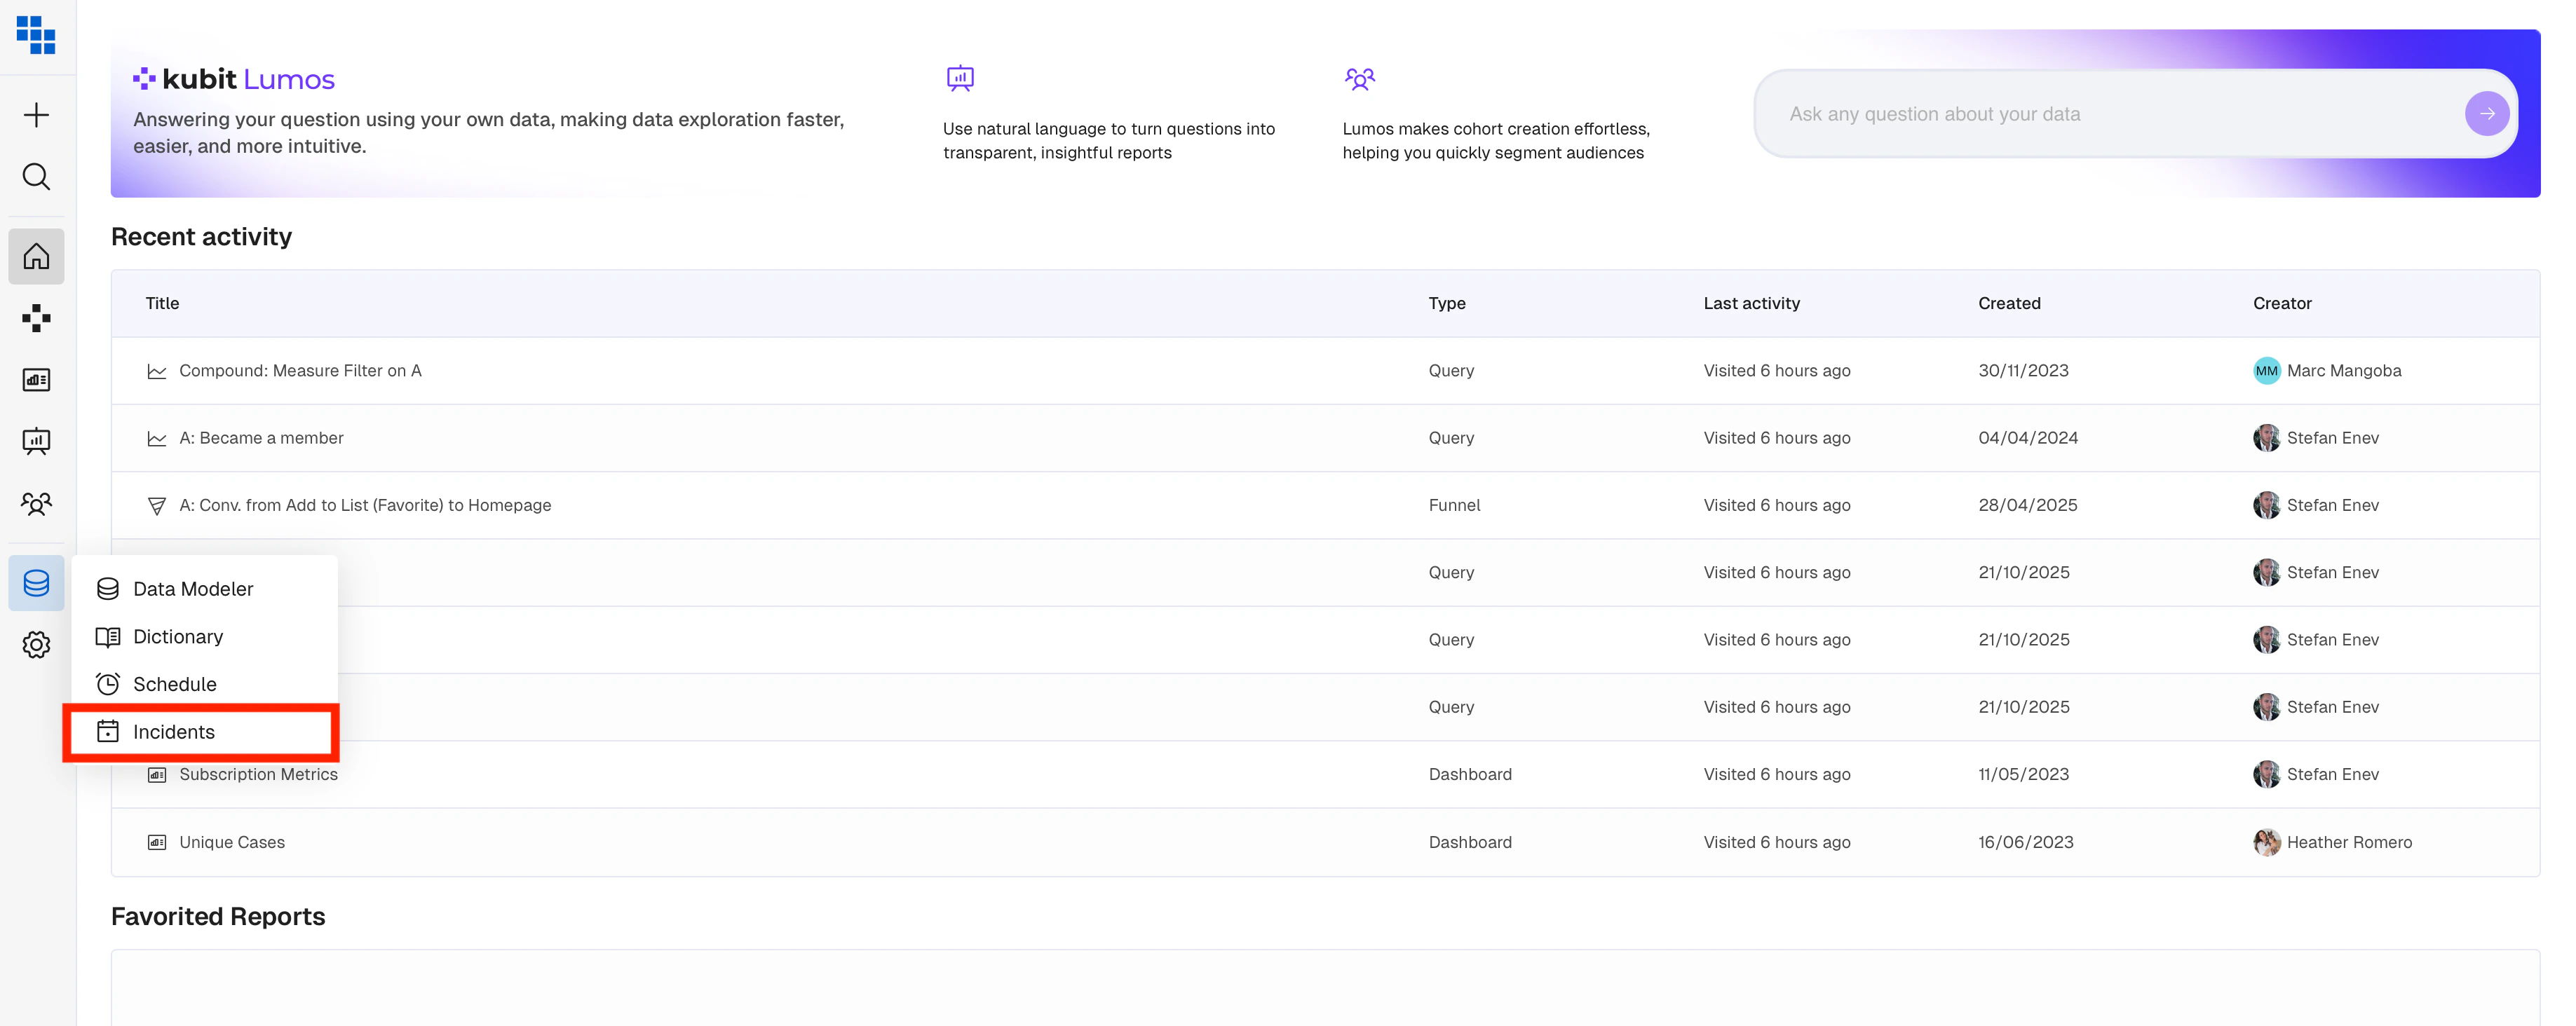2576x1026 pixels.
Task: Open the search magnifier icon
Action: pos(36,177)
